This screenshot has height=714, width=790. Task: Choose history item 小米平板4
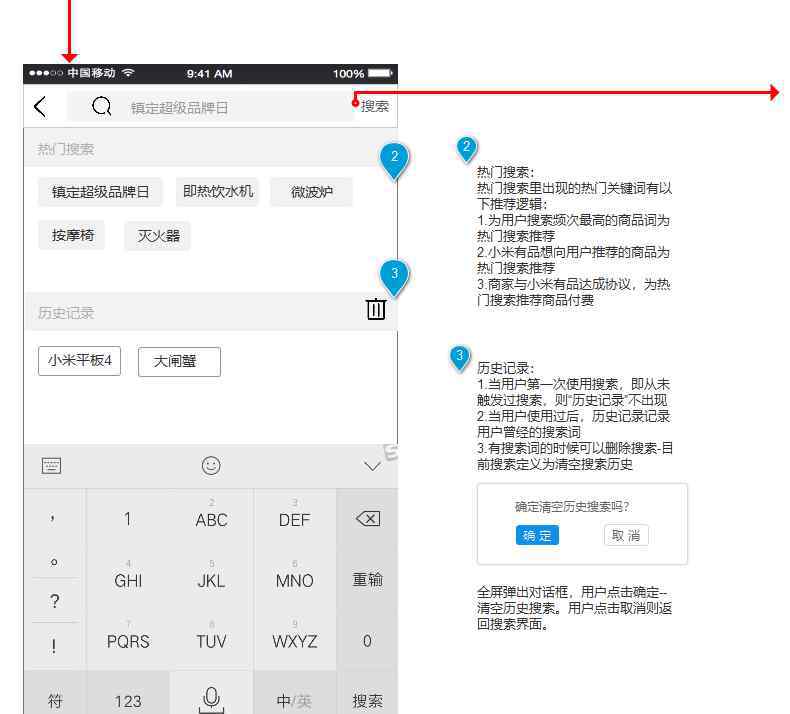[80, 361]
